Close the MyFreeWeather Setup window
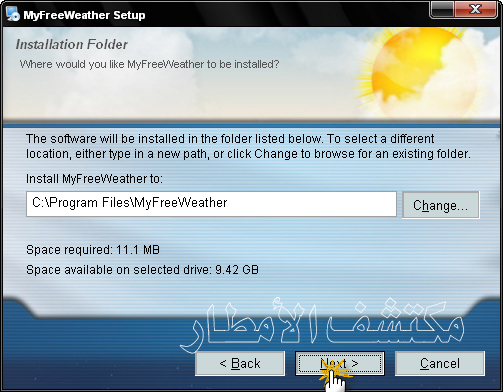 point(477,9)
